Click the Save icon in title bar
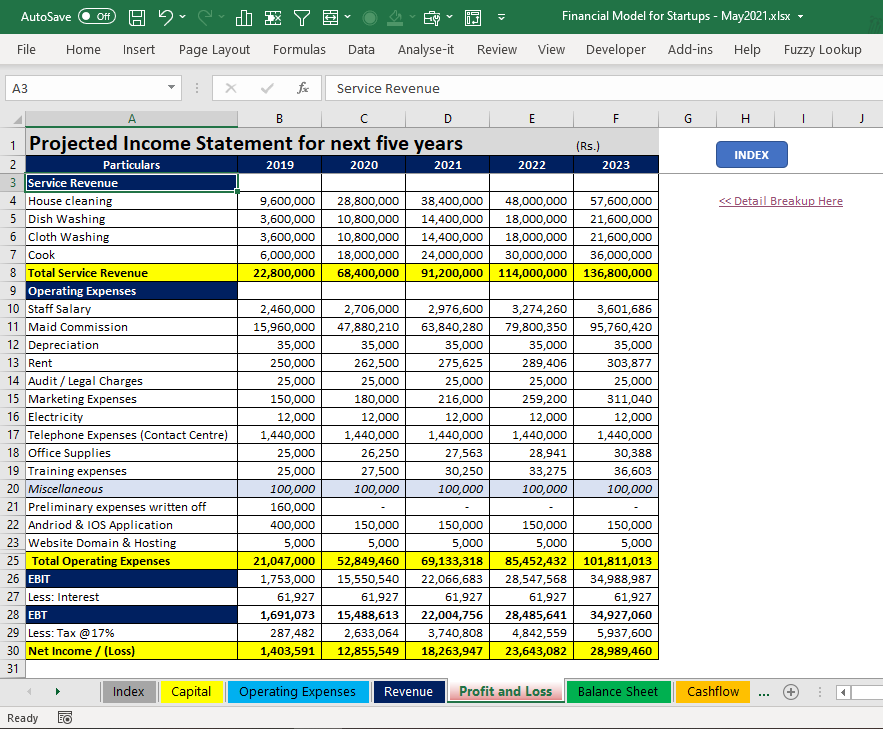The width and height of the screenshot is (883, 729). [x=137, y=17]
